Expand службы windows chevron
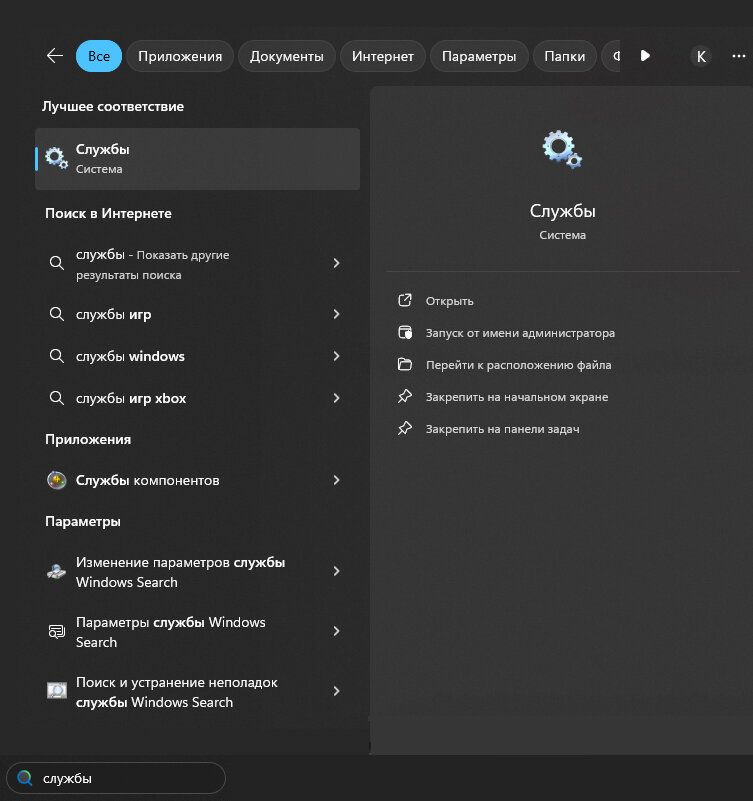The height and width of the screenshot is (801, 753). coord(336,356)
